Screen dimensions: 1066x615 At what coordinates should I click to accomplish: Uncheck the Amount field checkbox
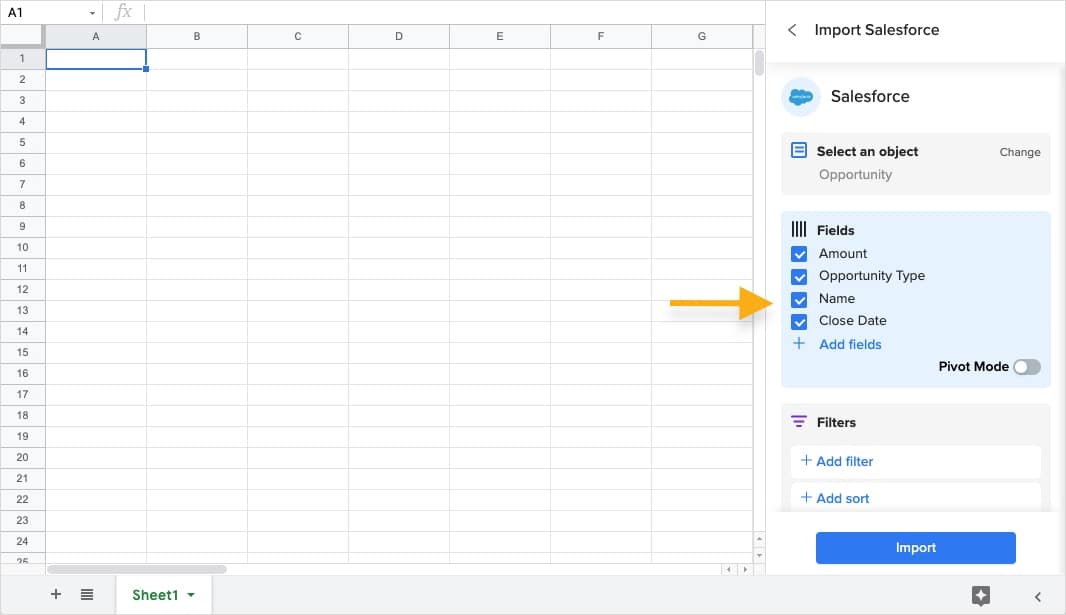(x=799, y=254)
